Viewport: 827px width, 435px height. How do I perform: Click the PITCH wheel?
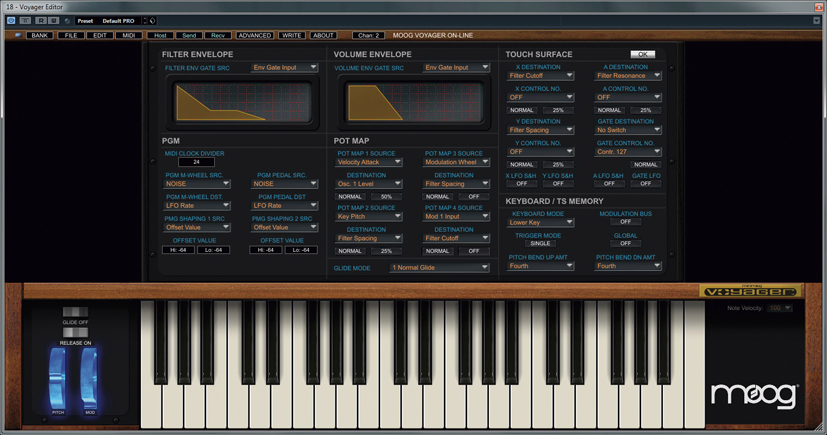tap(57, 378)
